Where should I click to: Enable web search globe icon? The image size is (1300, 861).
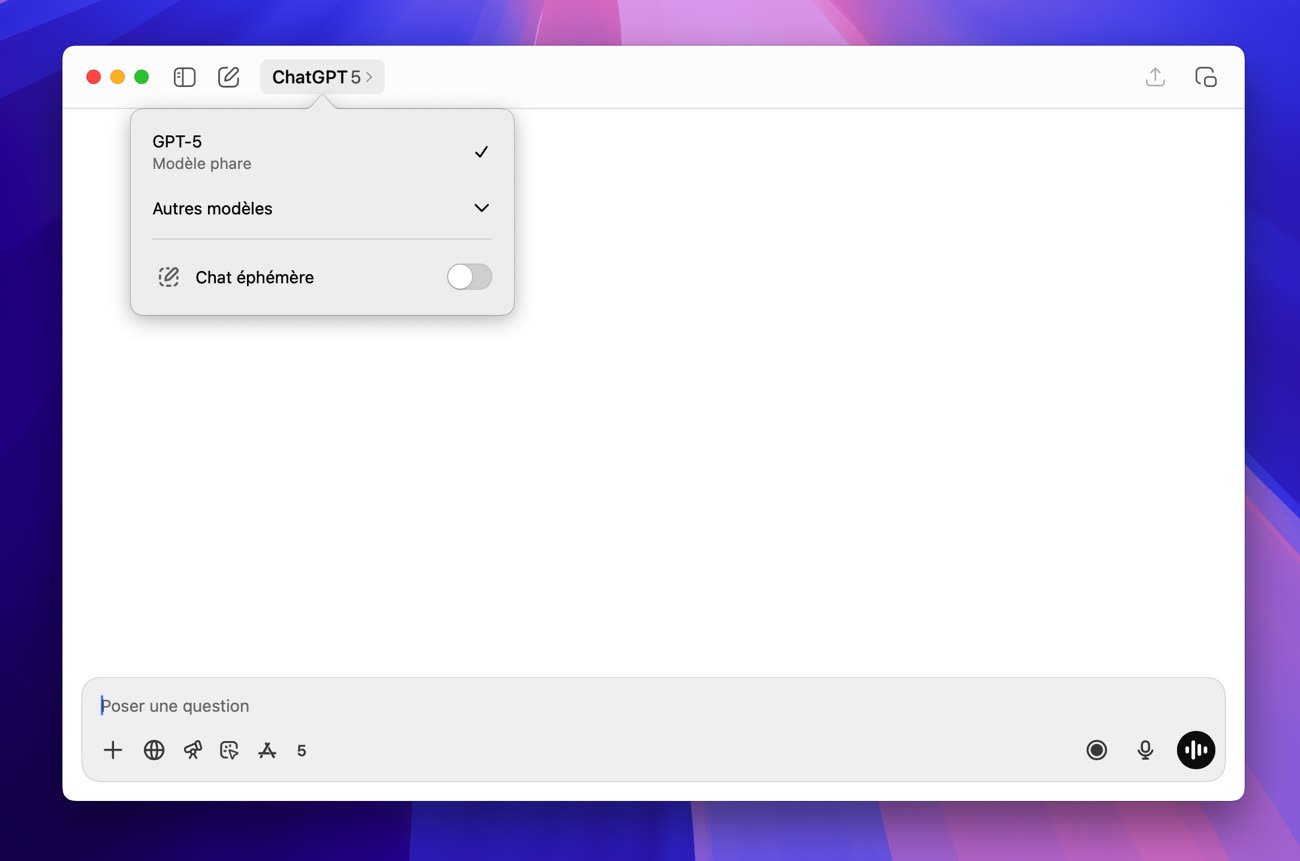point(154,750)
